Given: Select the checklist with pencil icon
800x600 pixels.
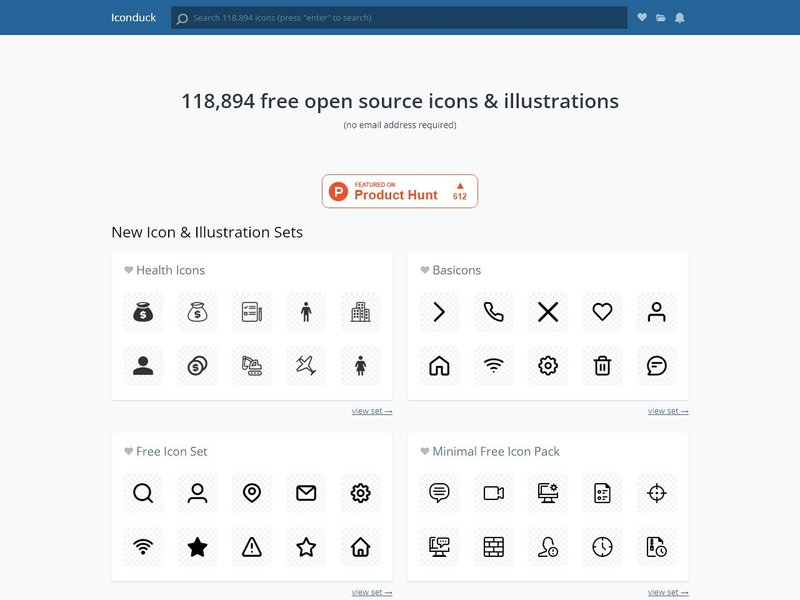Looking at the screenshot, I should (x=252, y=312).
